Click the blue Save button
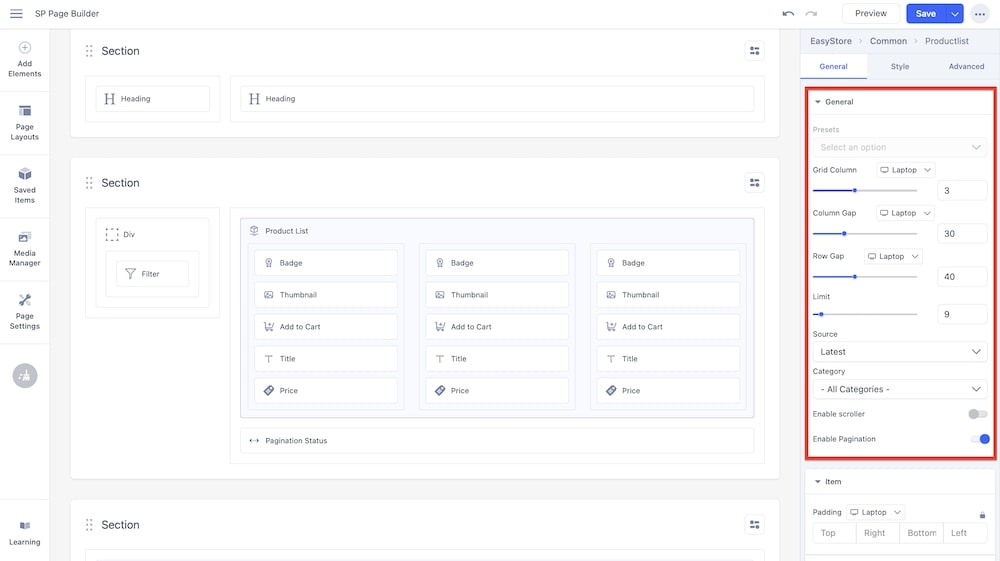The width and height of the screenshot is (1000, 561). pyautogui.click(x=925, y=14)
